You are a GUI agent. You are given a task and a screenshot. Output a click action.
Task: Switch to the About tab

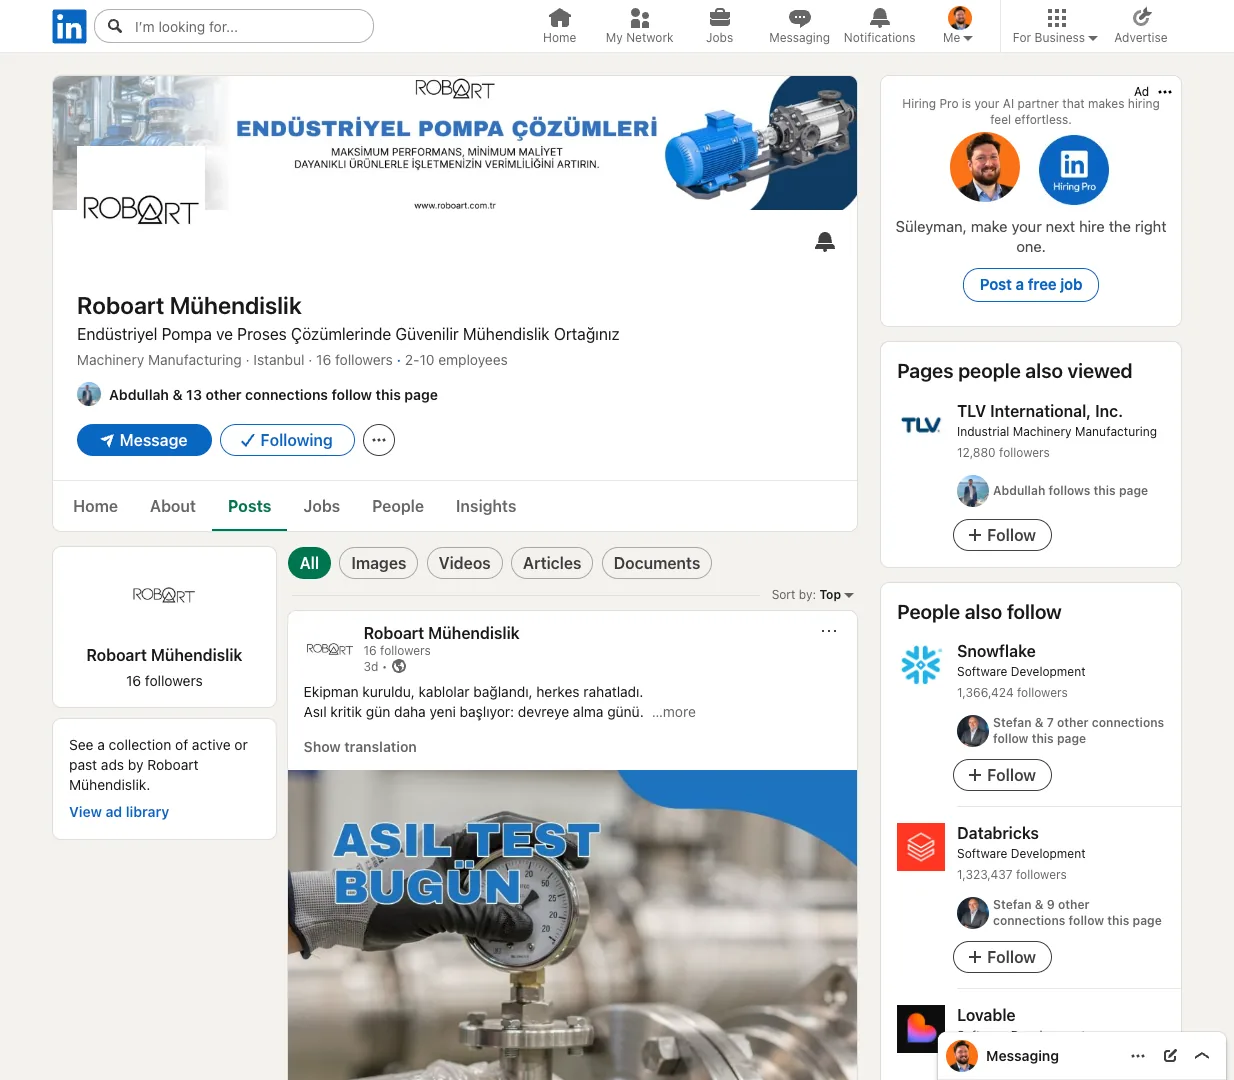173,506
